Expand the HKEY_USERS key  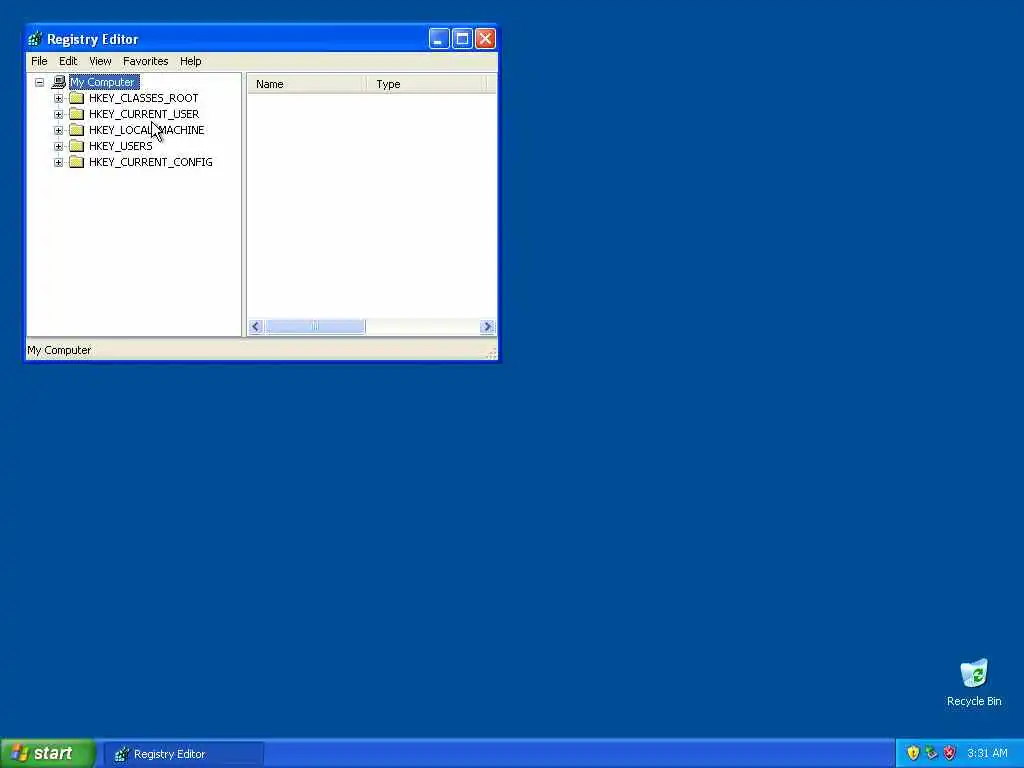[x=58, y=146]
